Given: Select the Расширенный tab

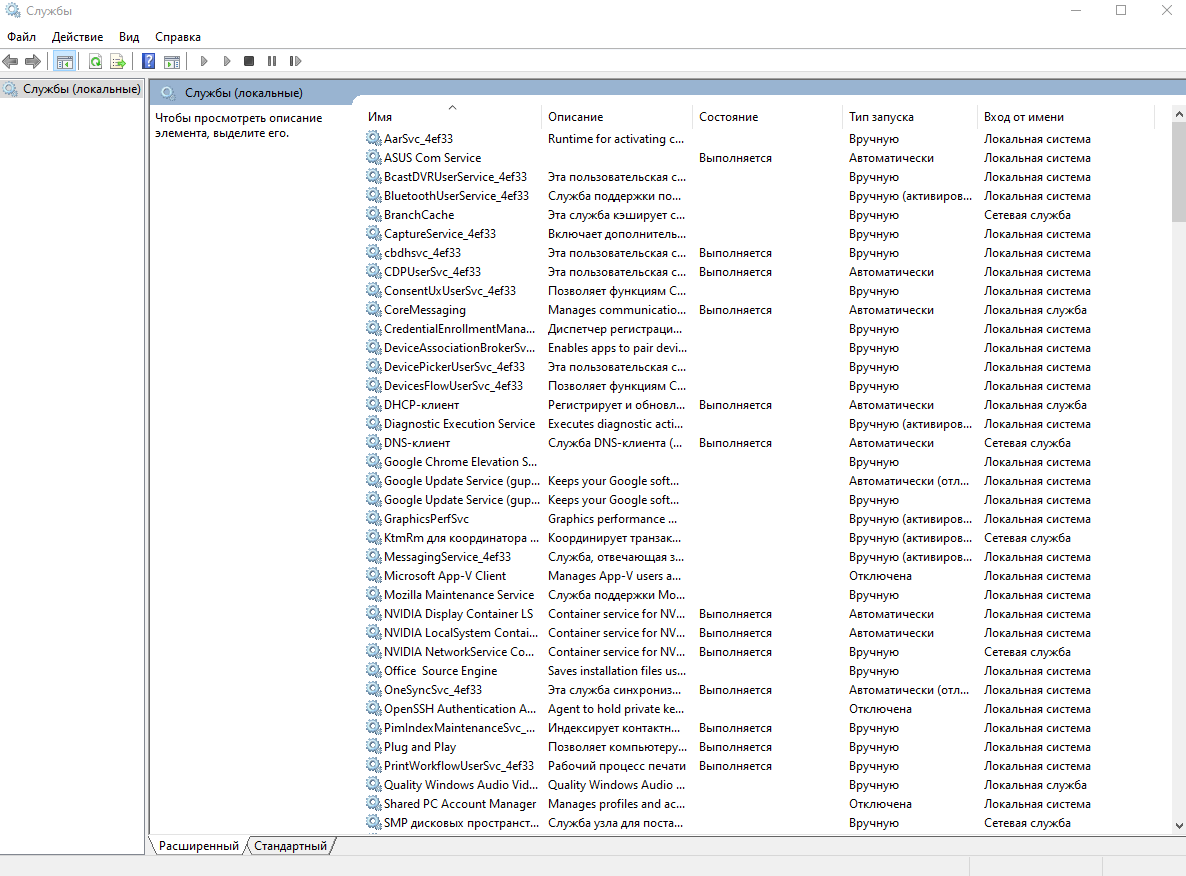Looking at the screenshot, I should tap(198, 846).
